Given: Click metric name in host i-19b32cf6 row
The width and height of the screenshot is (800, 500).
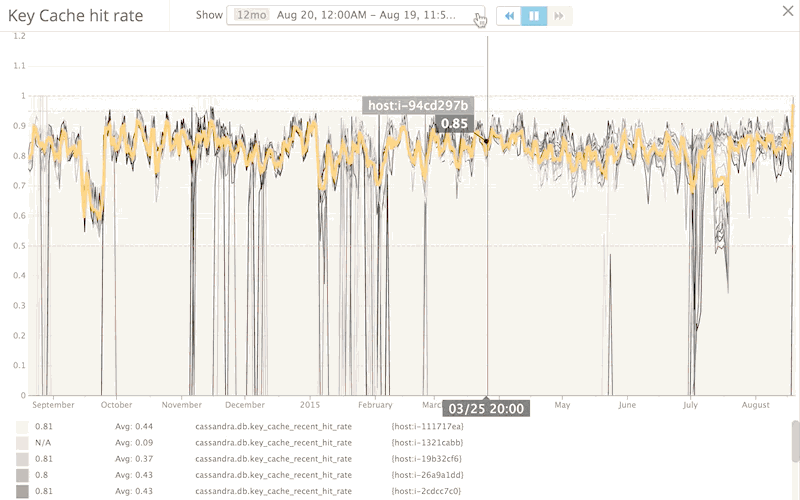Looking at the screenshot, I should (x=273, y=459).
